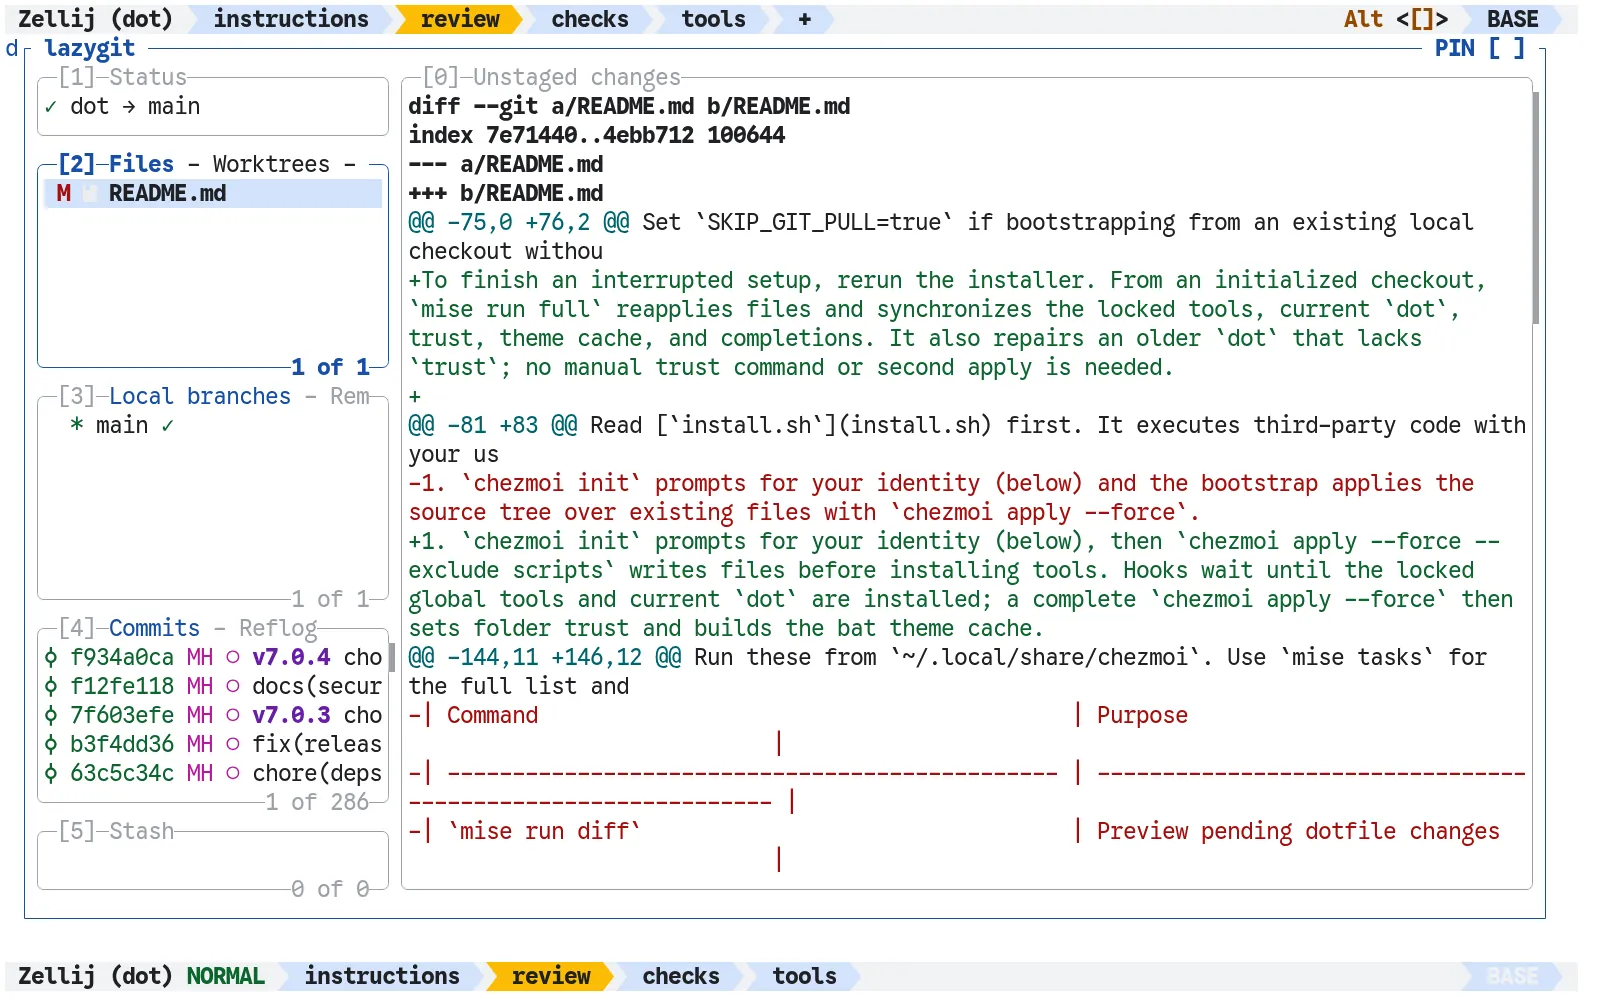Click the removed `mise run diff` line

(544, 831)
